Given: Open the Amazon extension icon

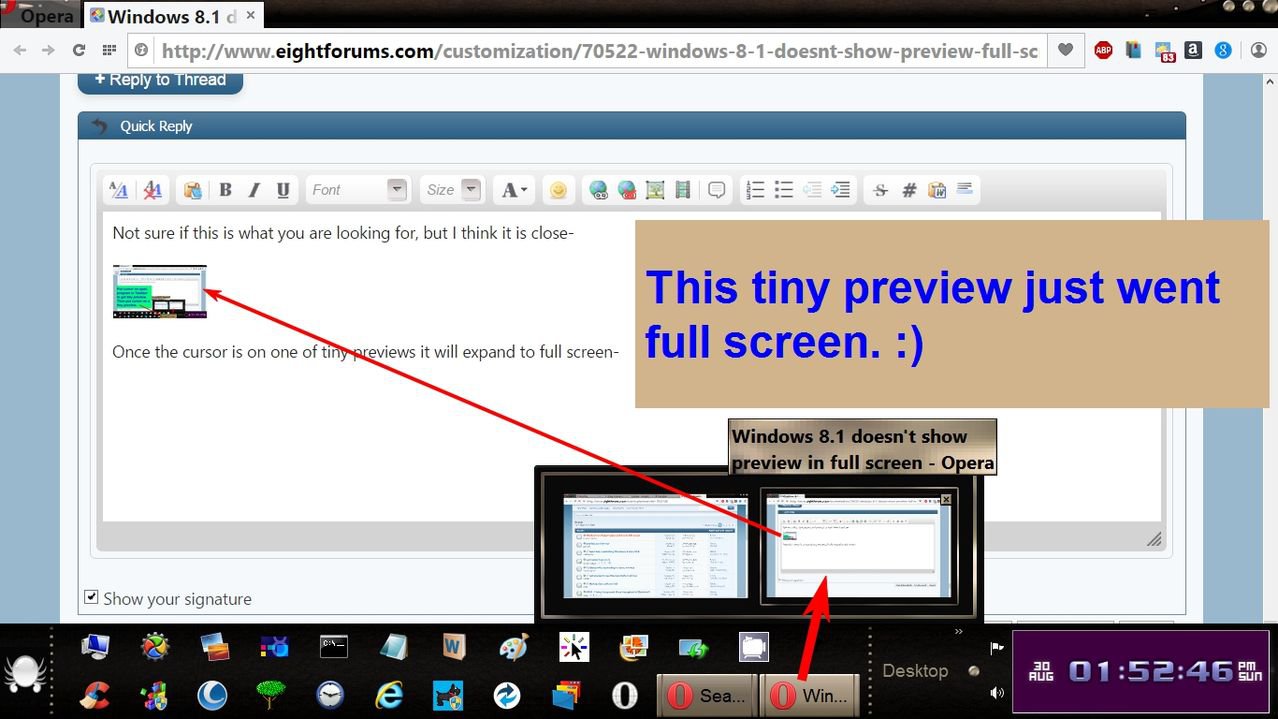Looking at the screenshot, I should [1193, 50].
